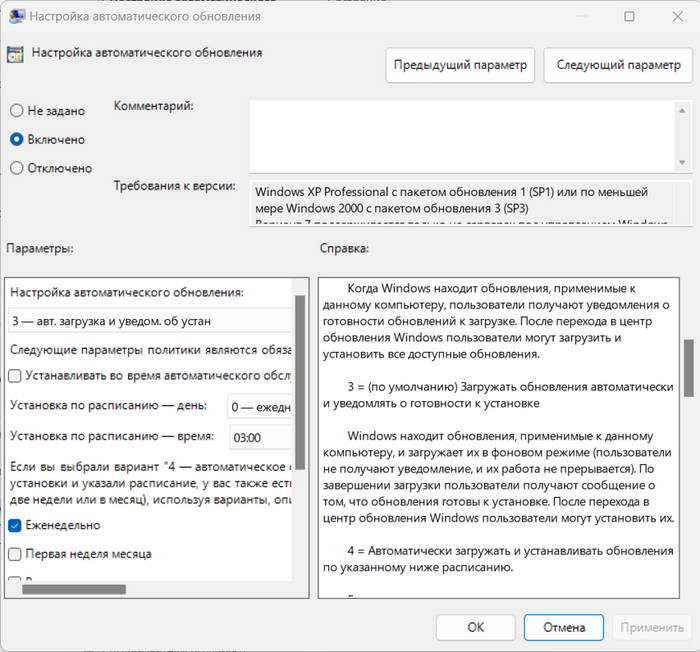The image size is (700, 652).
Task: Click the Параметры panel horizontal scrollbar thumb
Action: [74, 589]
